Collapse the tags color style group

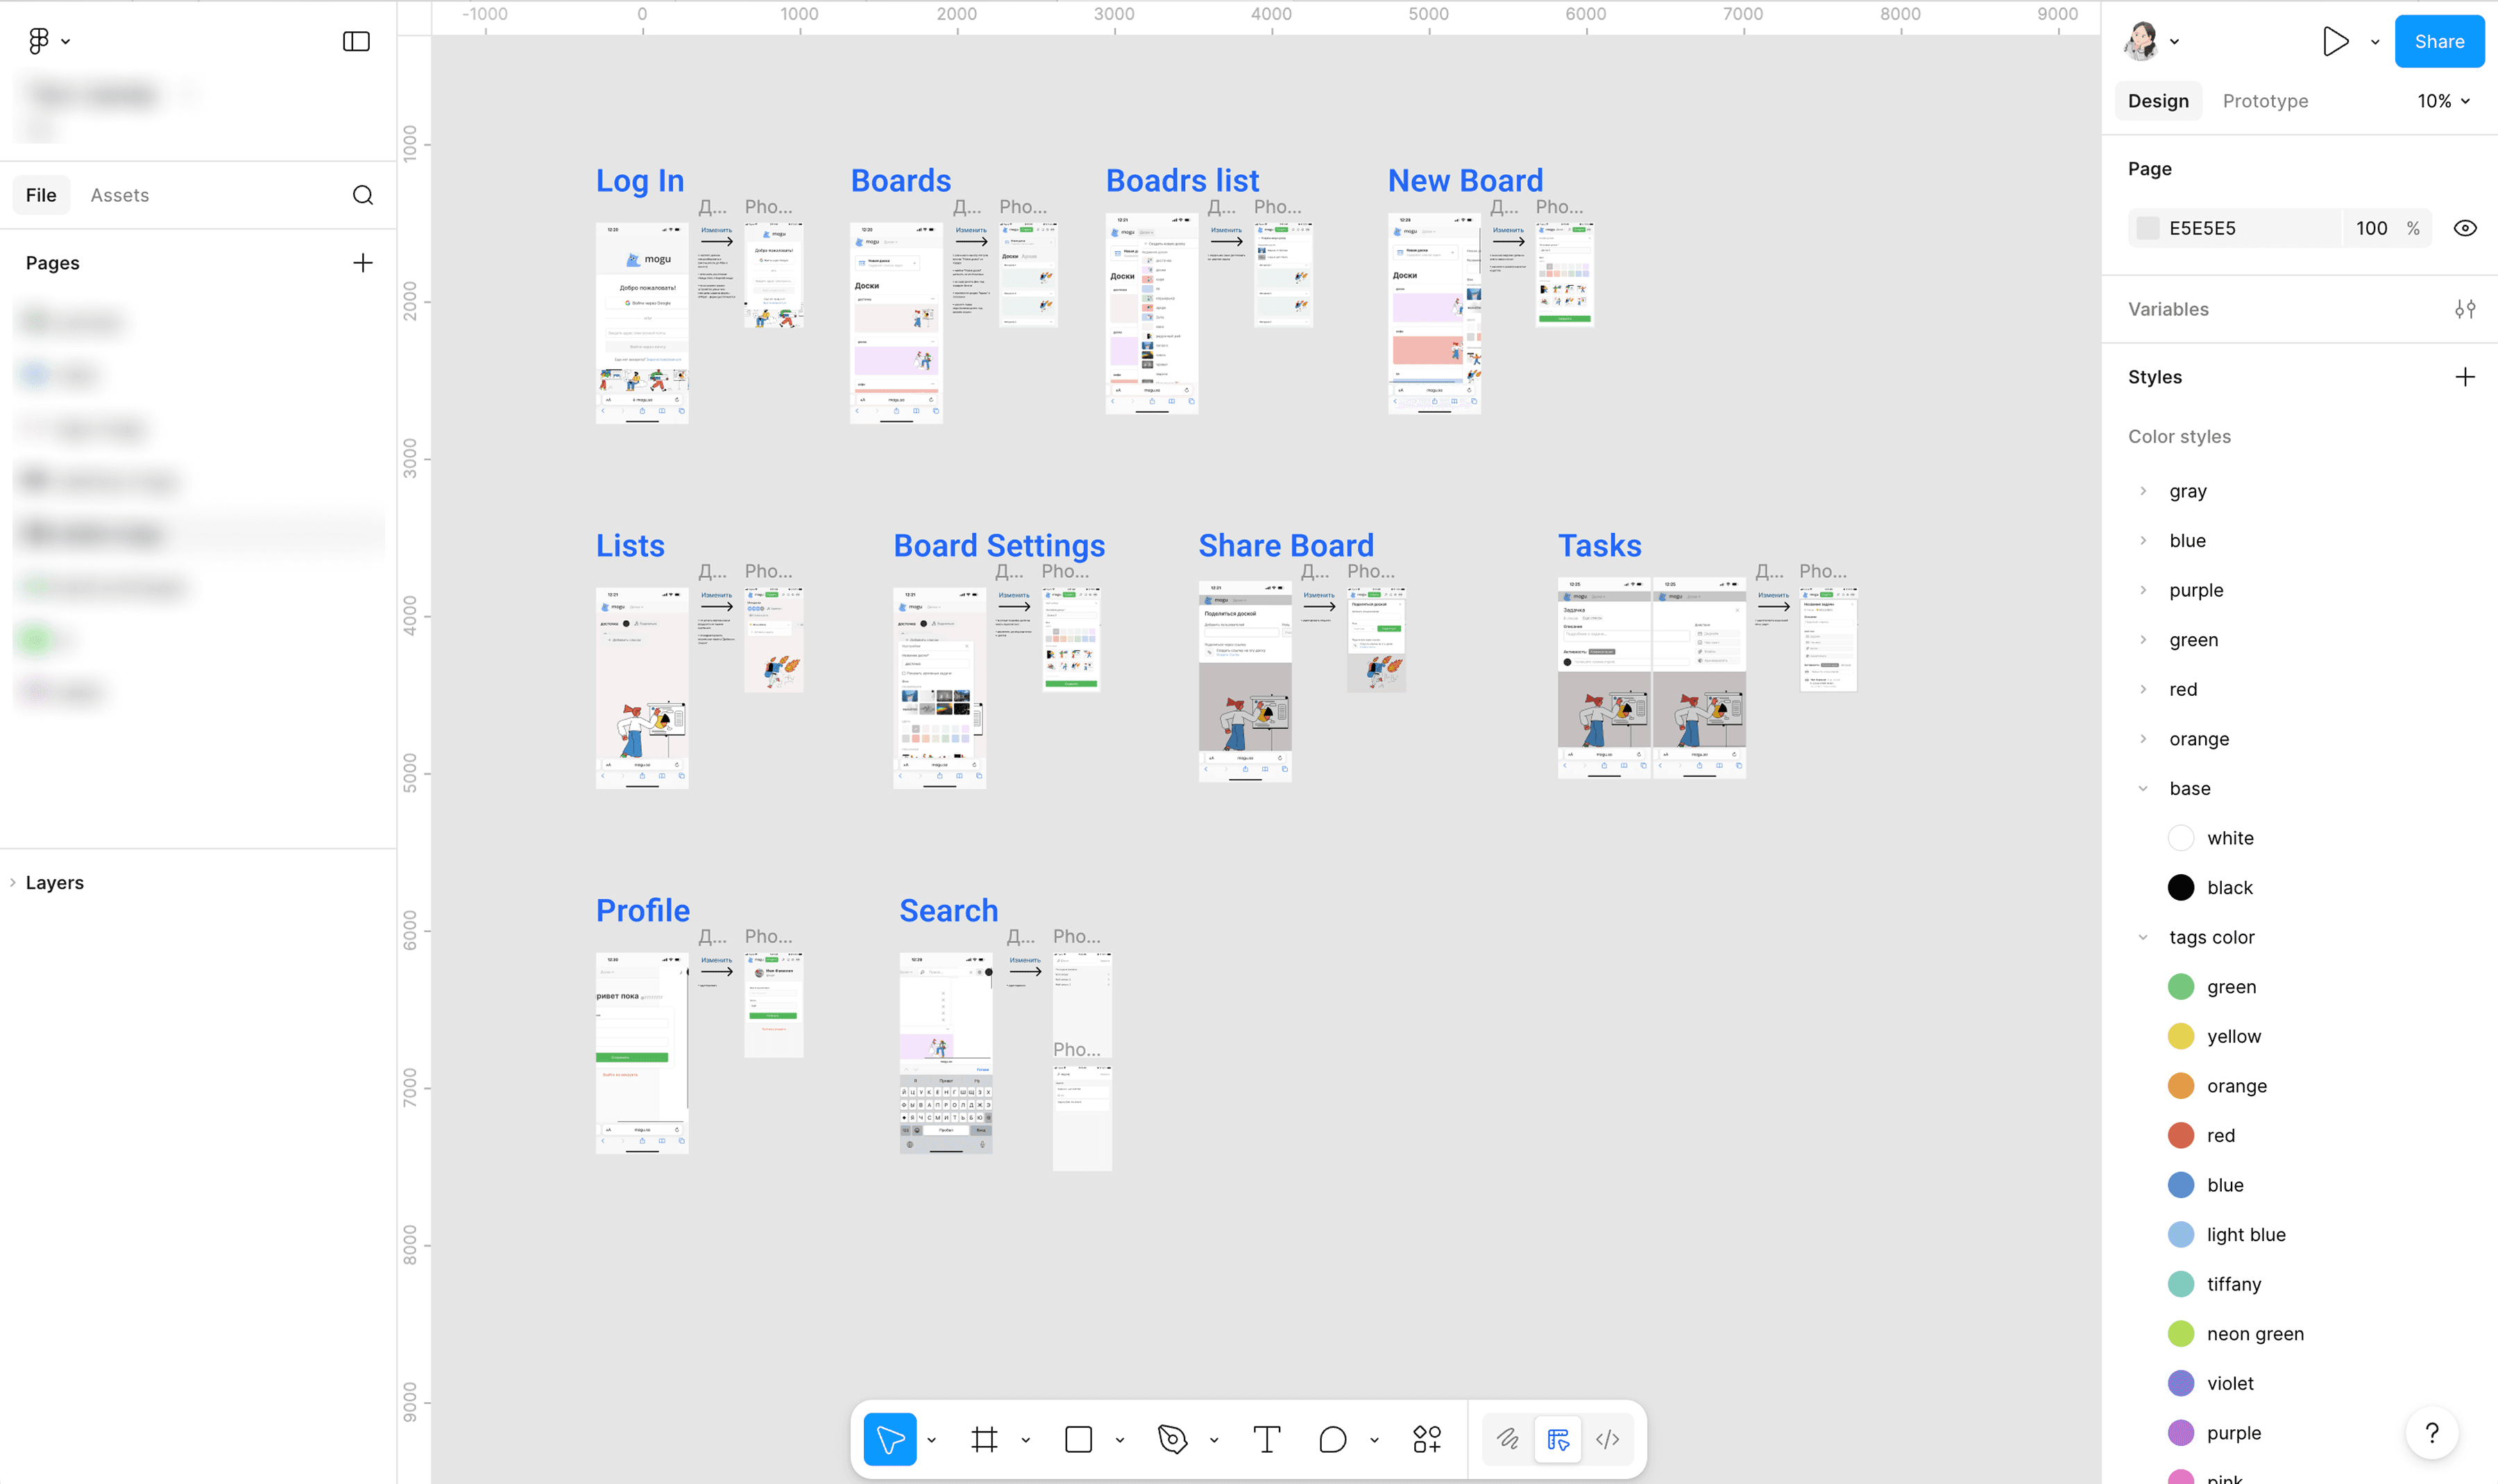click(2143, 937)
